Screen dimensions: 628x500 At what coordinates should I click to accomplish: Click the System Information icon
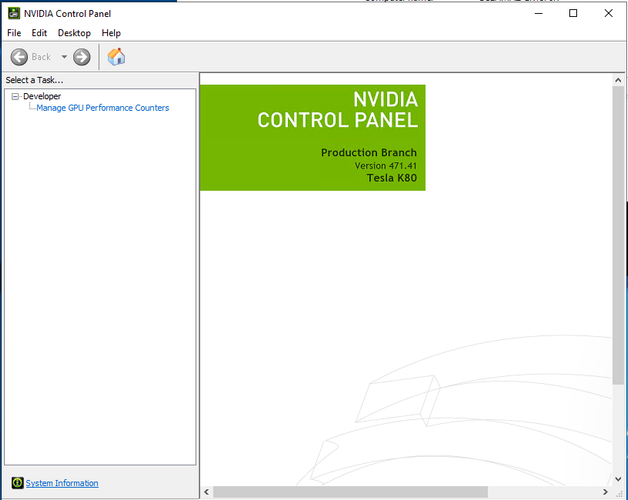click(x=17, y=483)
